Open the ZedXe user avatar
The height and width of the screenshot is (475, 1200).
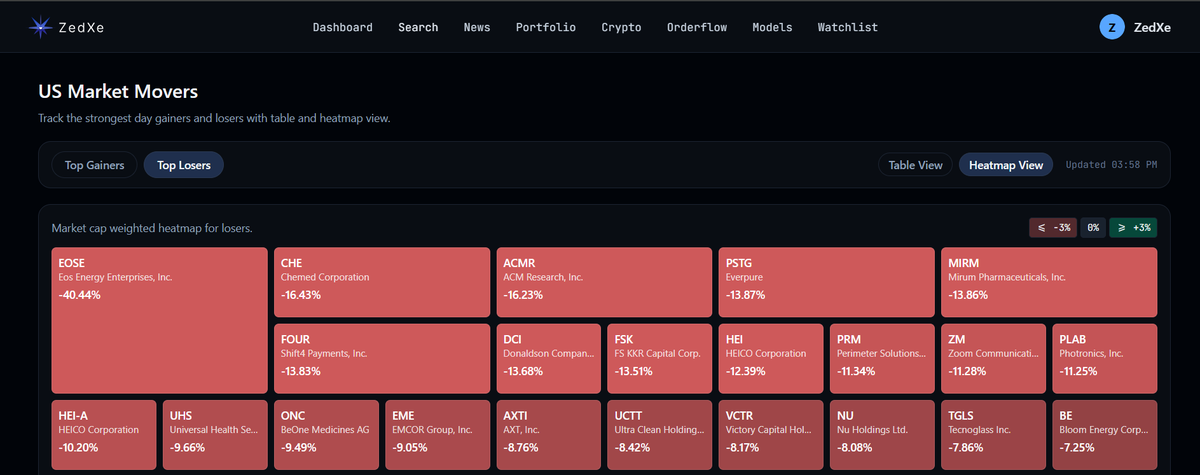[1111, 28]
